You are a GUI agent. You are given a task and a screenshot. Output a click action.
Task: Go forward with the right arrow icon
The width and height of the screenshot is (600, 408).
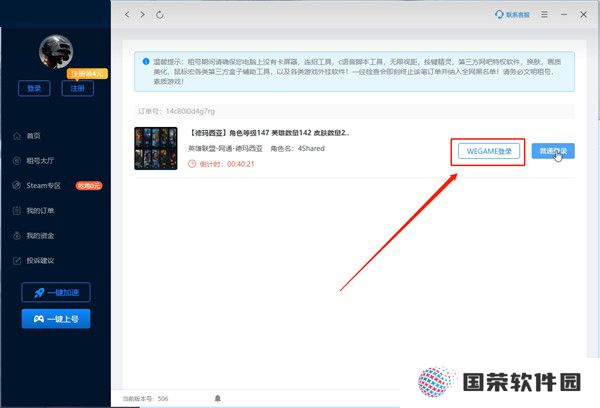(142, 15)
